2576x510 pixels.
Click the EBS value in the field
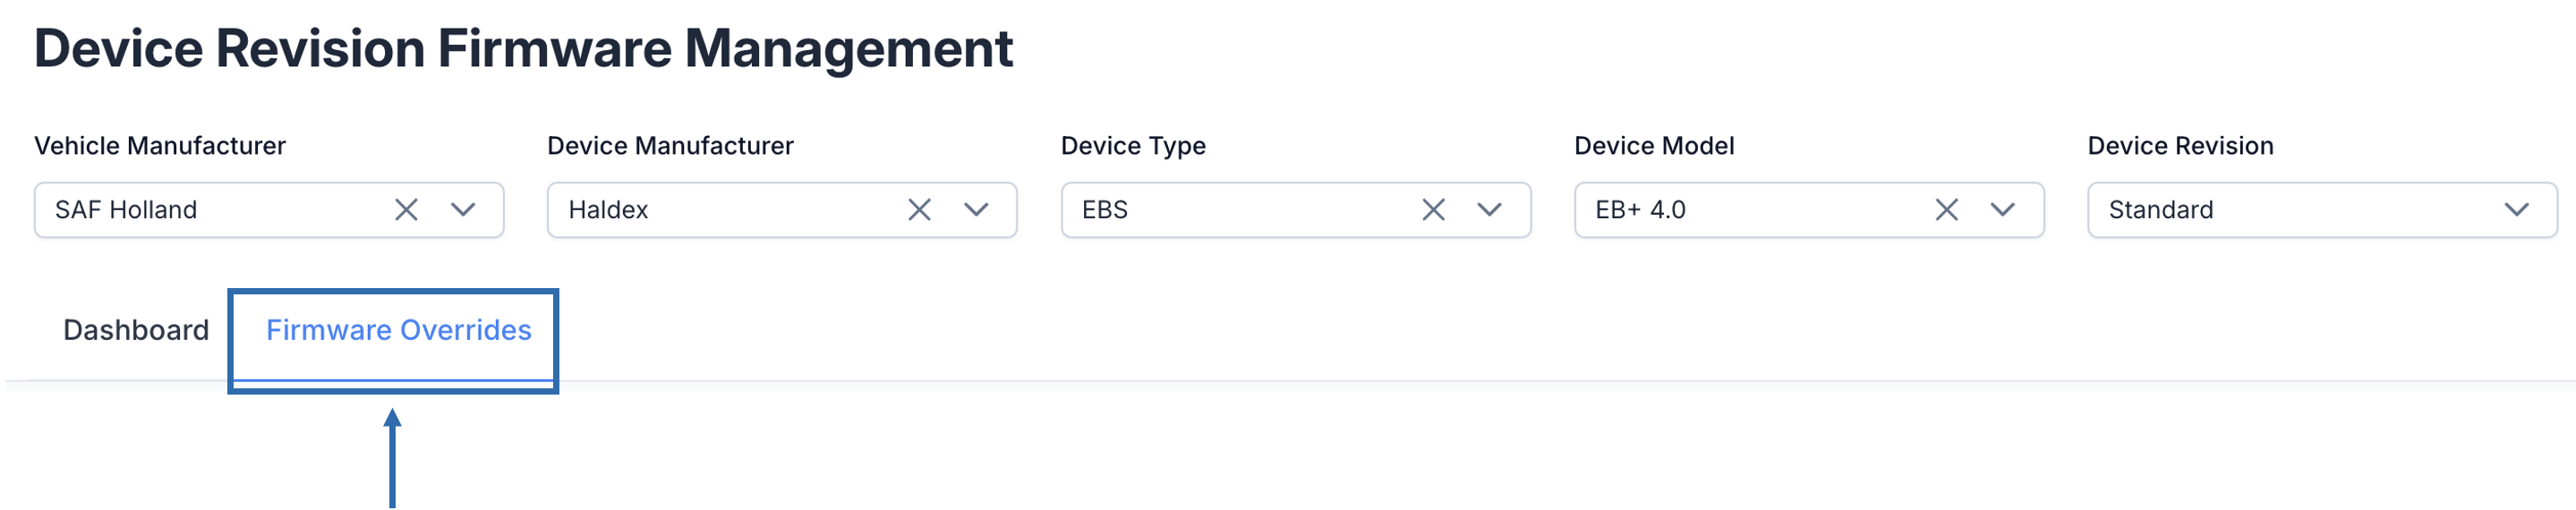1104,210
